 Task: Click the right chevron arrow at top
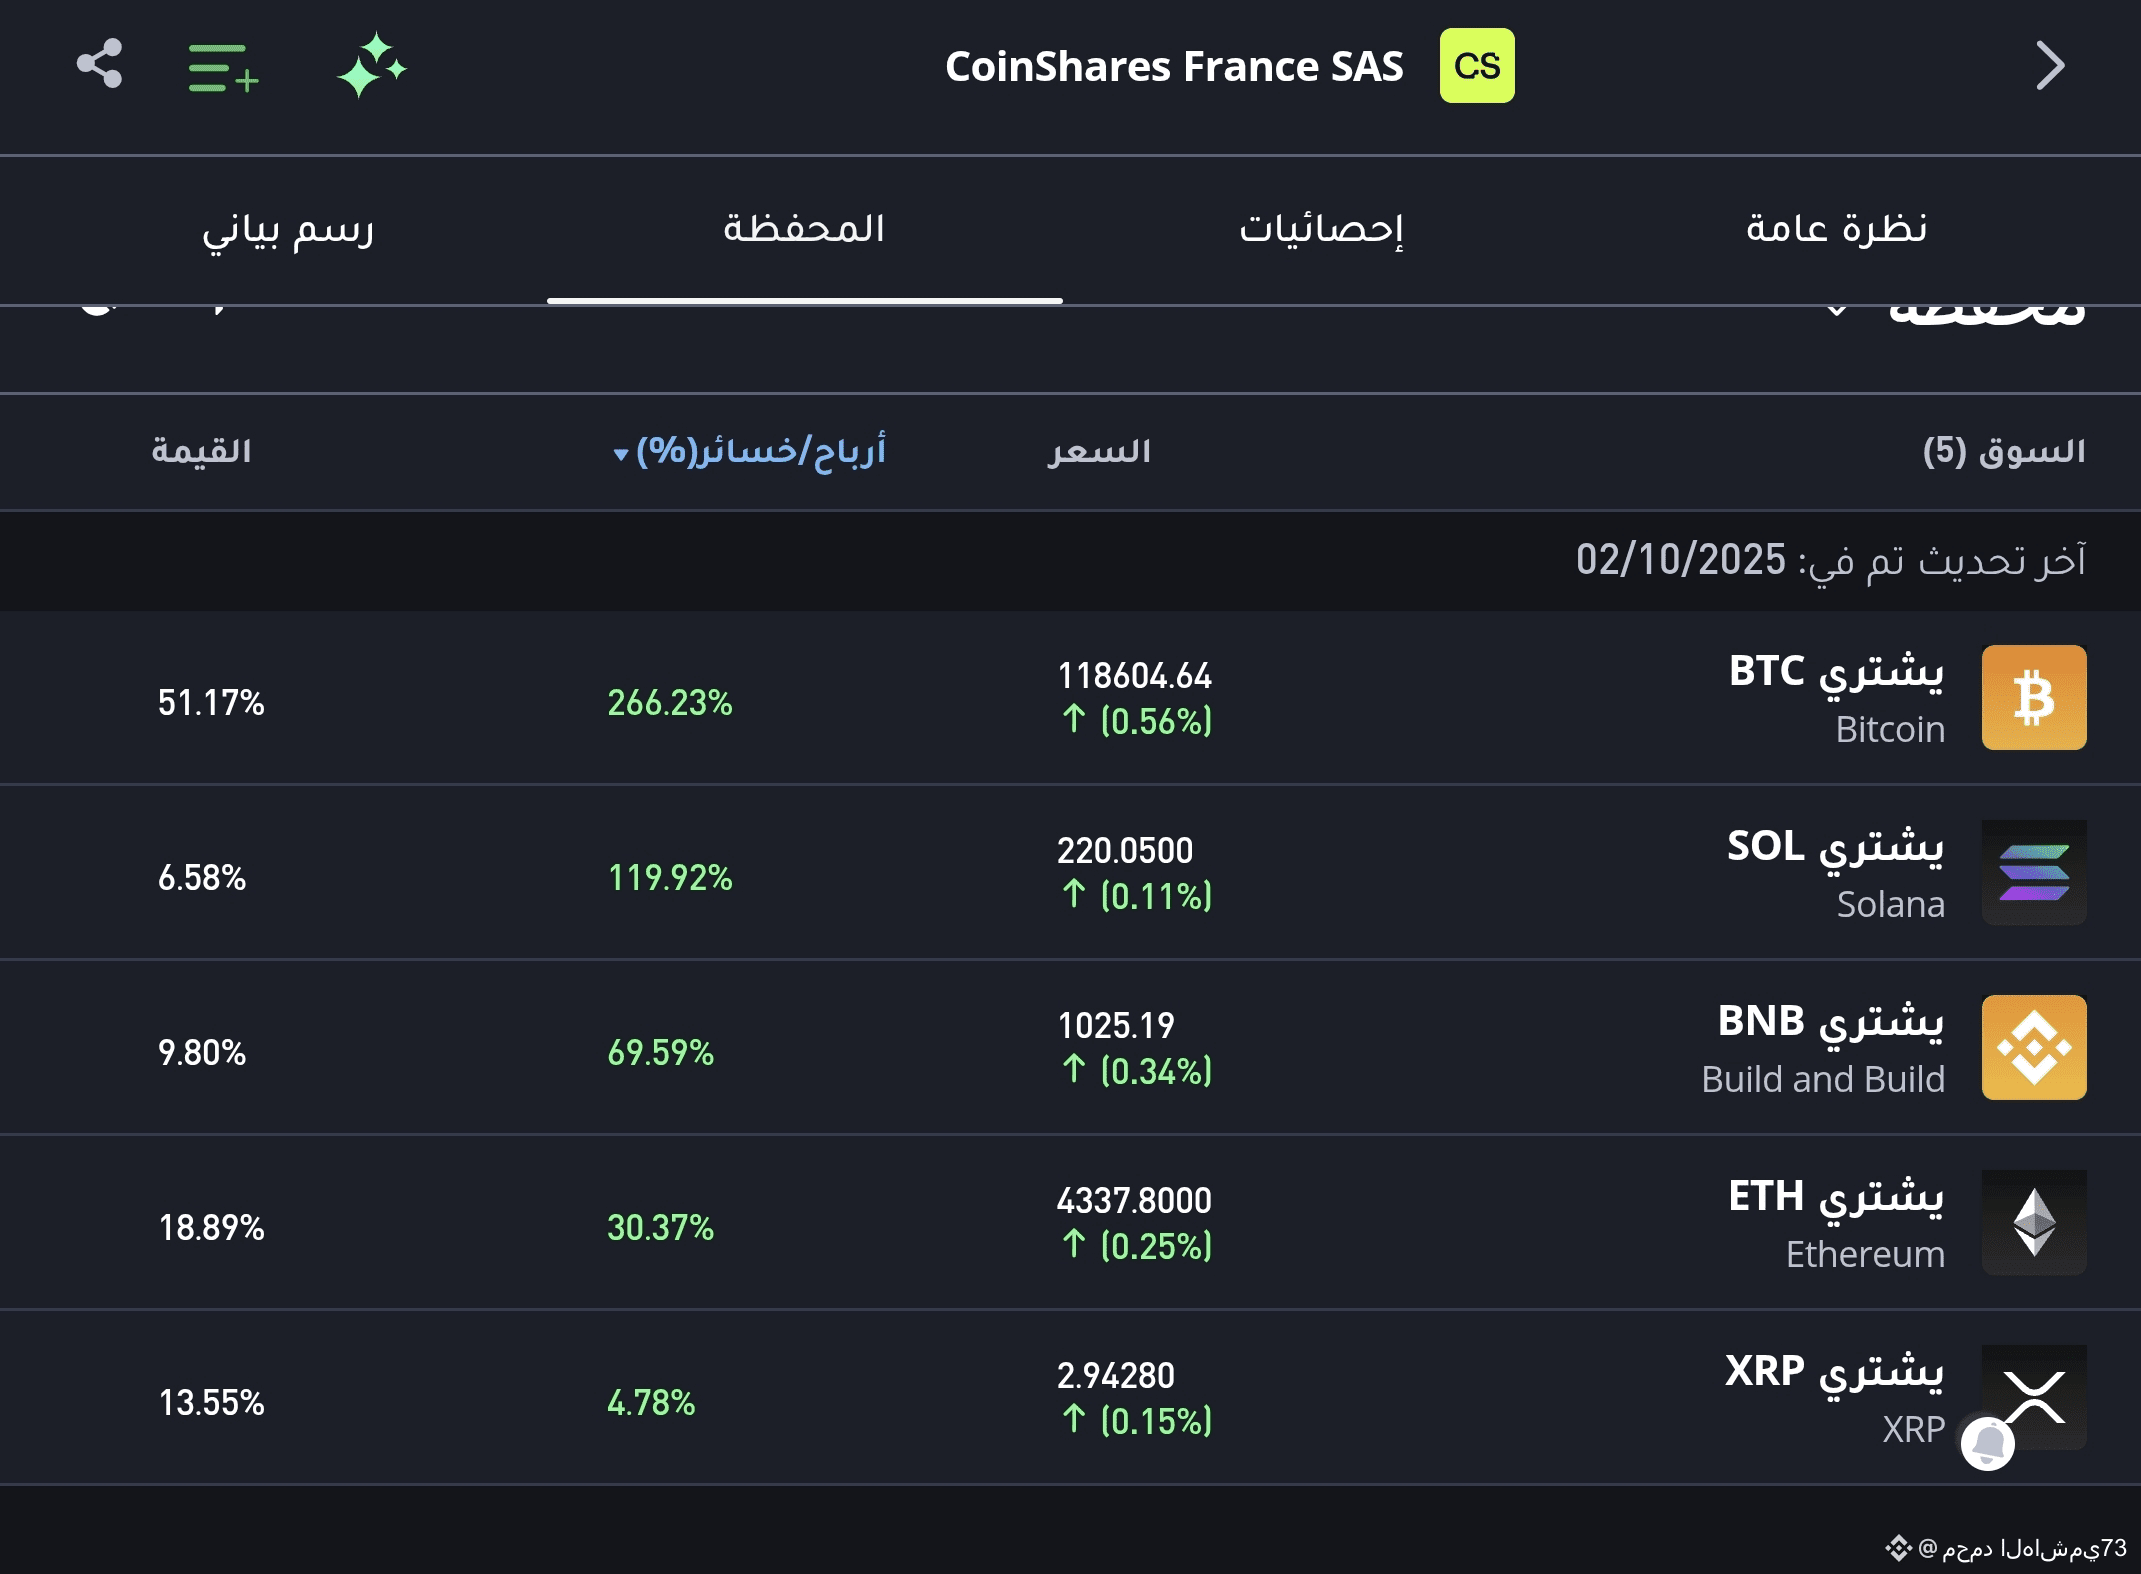click(2049, 66)
